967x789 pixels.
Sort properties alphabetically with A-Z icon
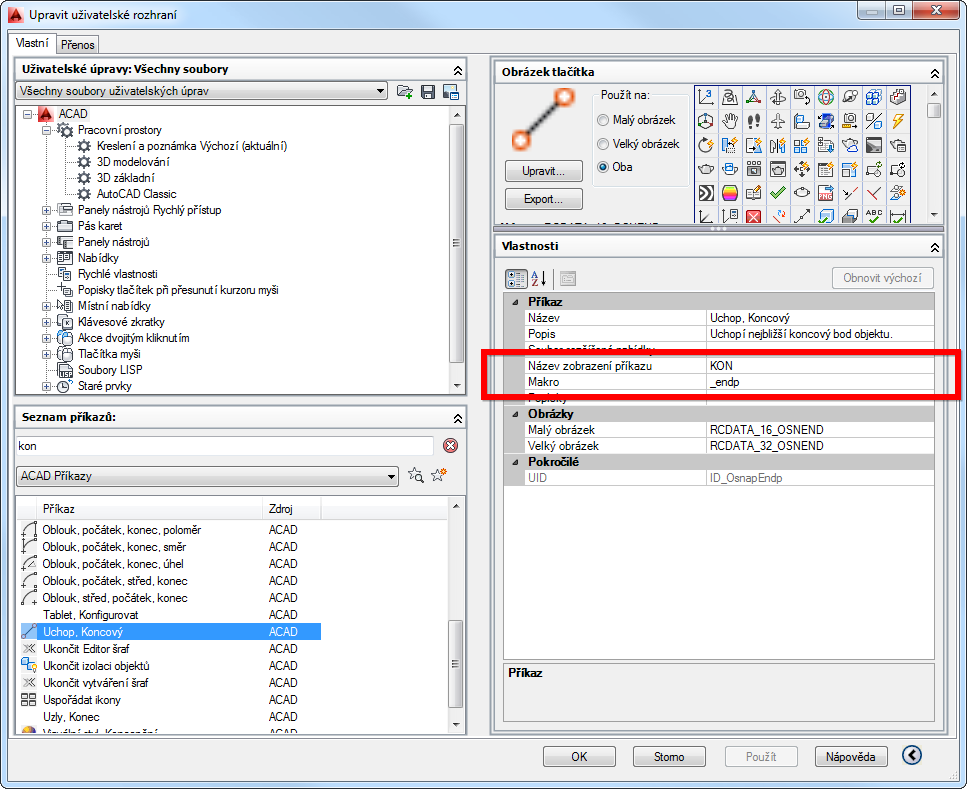pyautogui.click(x=538, y=279)
